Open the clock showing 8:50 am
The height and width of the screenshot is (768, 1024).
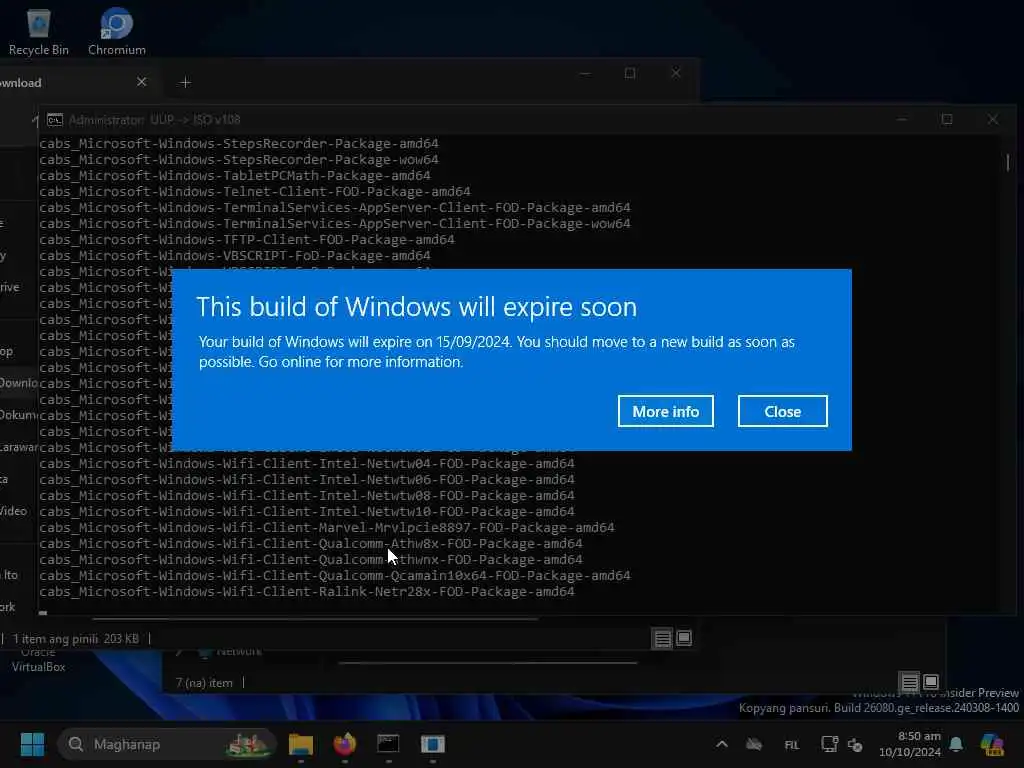click(909, 744)
